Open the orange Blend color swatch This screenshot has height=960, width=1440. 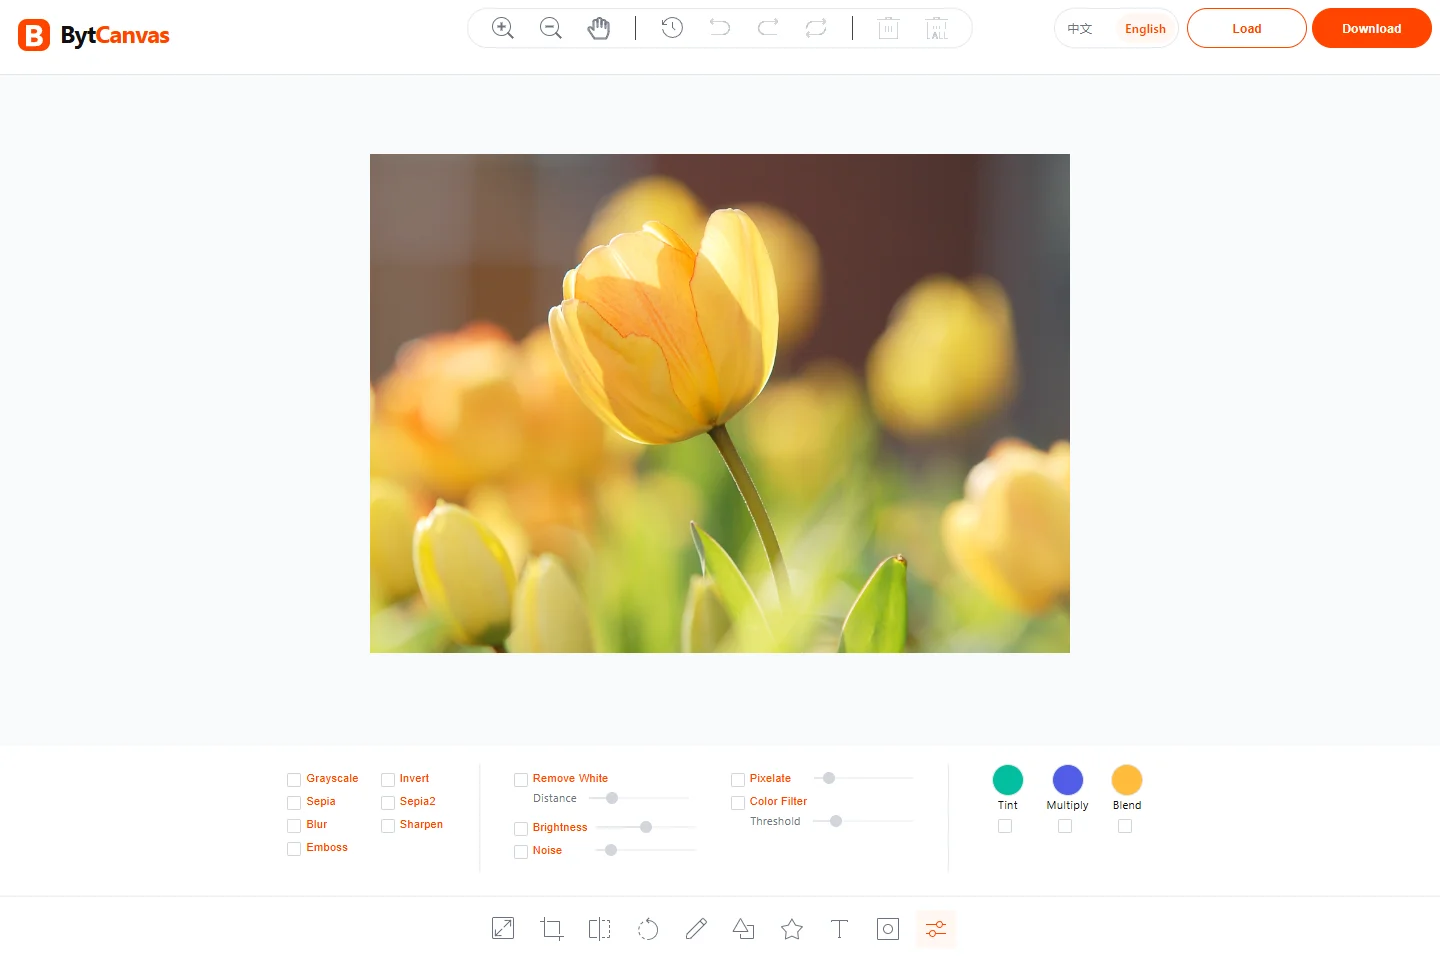(x=1127, y=780)
